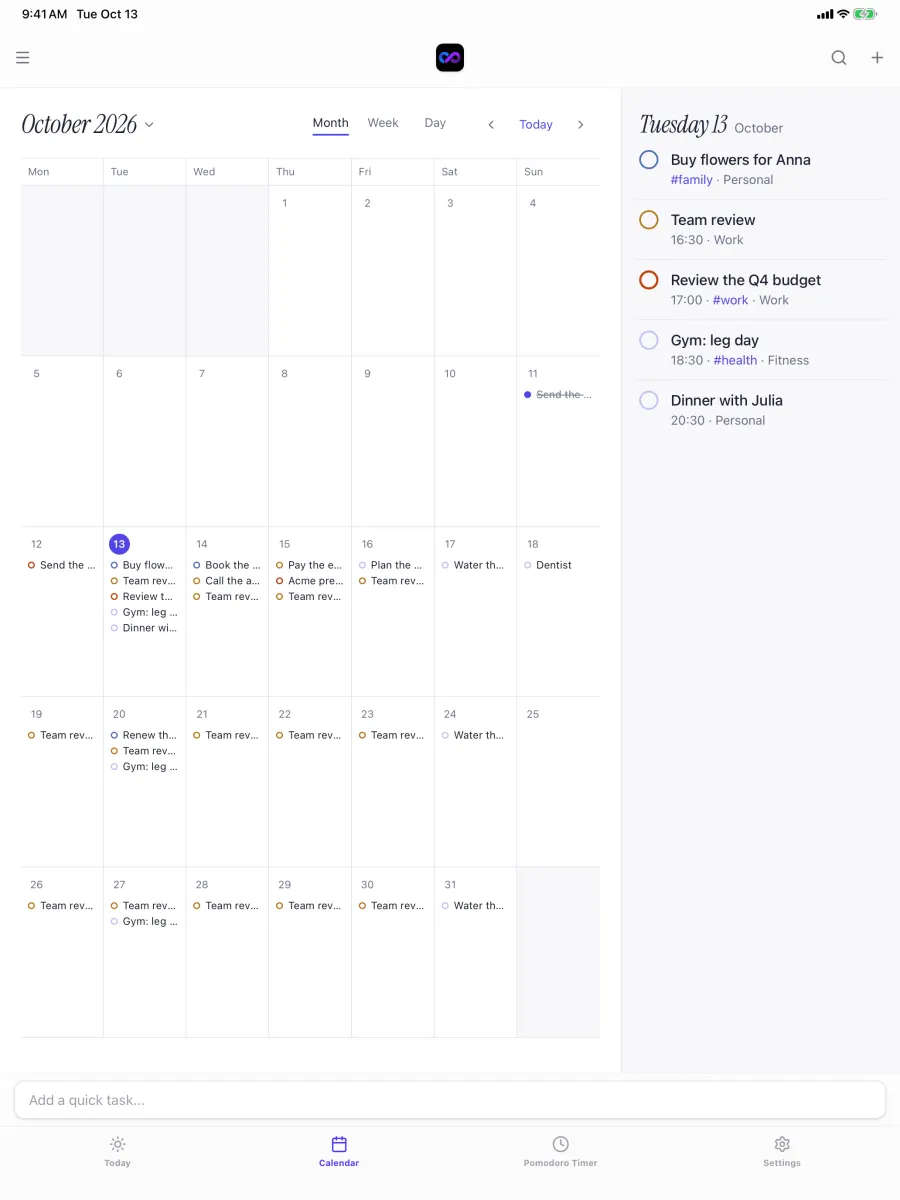Complete Team review task in side panel
900x1200 pixels.
click(x=649, y=220)
